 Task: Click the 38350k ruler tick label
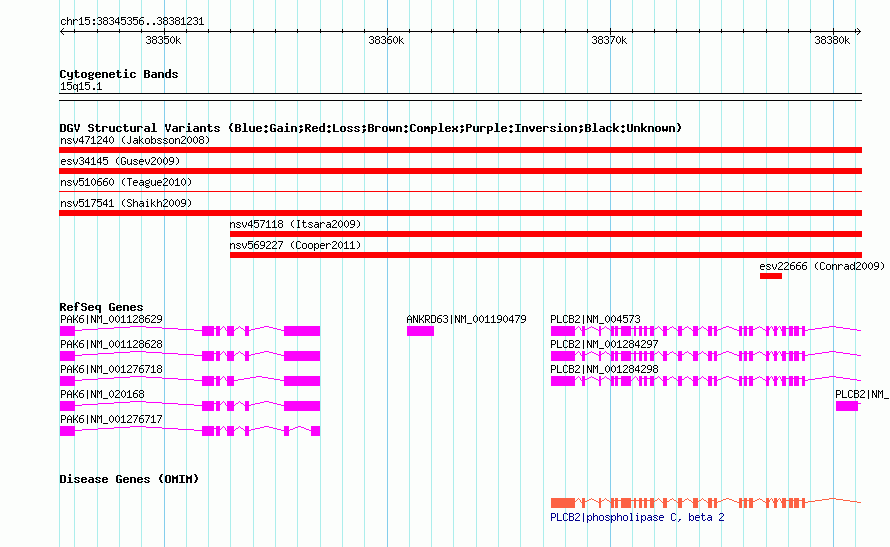click(x=163, y=40)
